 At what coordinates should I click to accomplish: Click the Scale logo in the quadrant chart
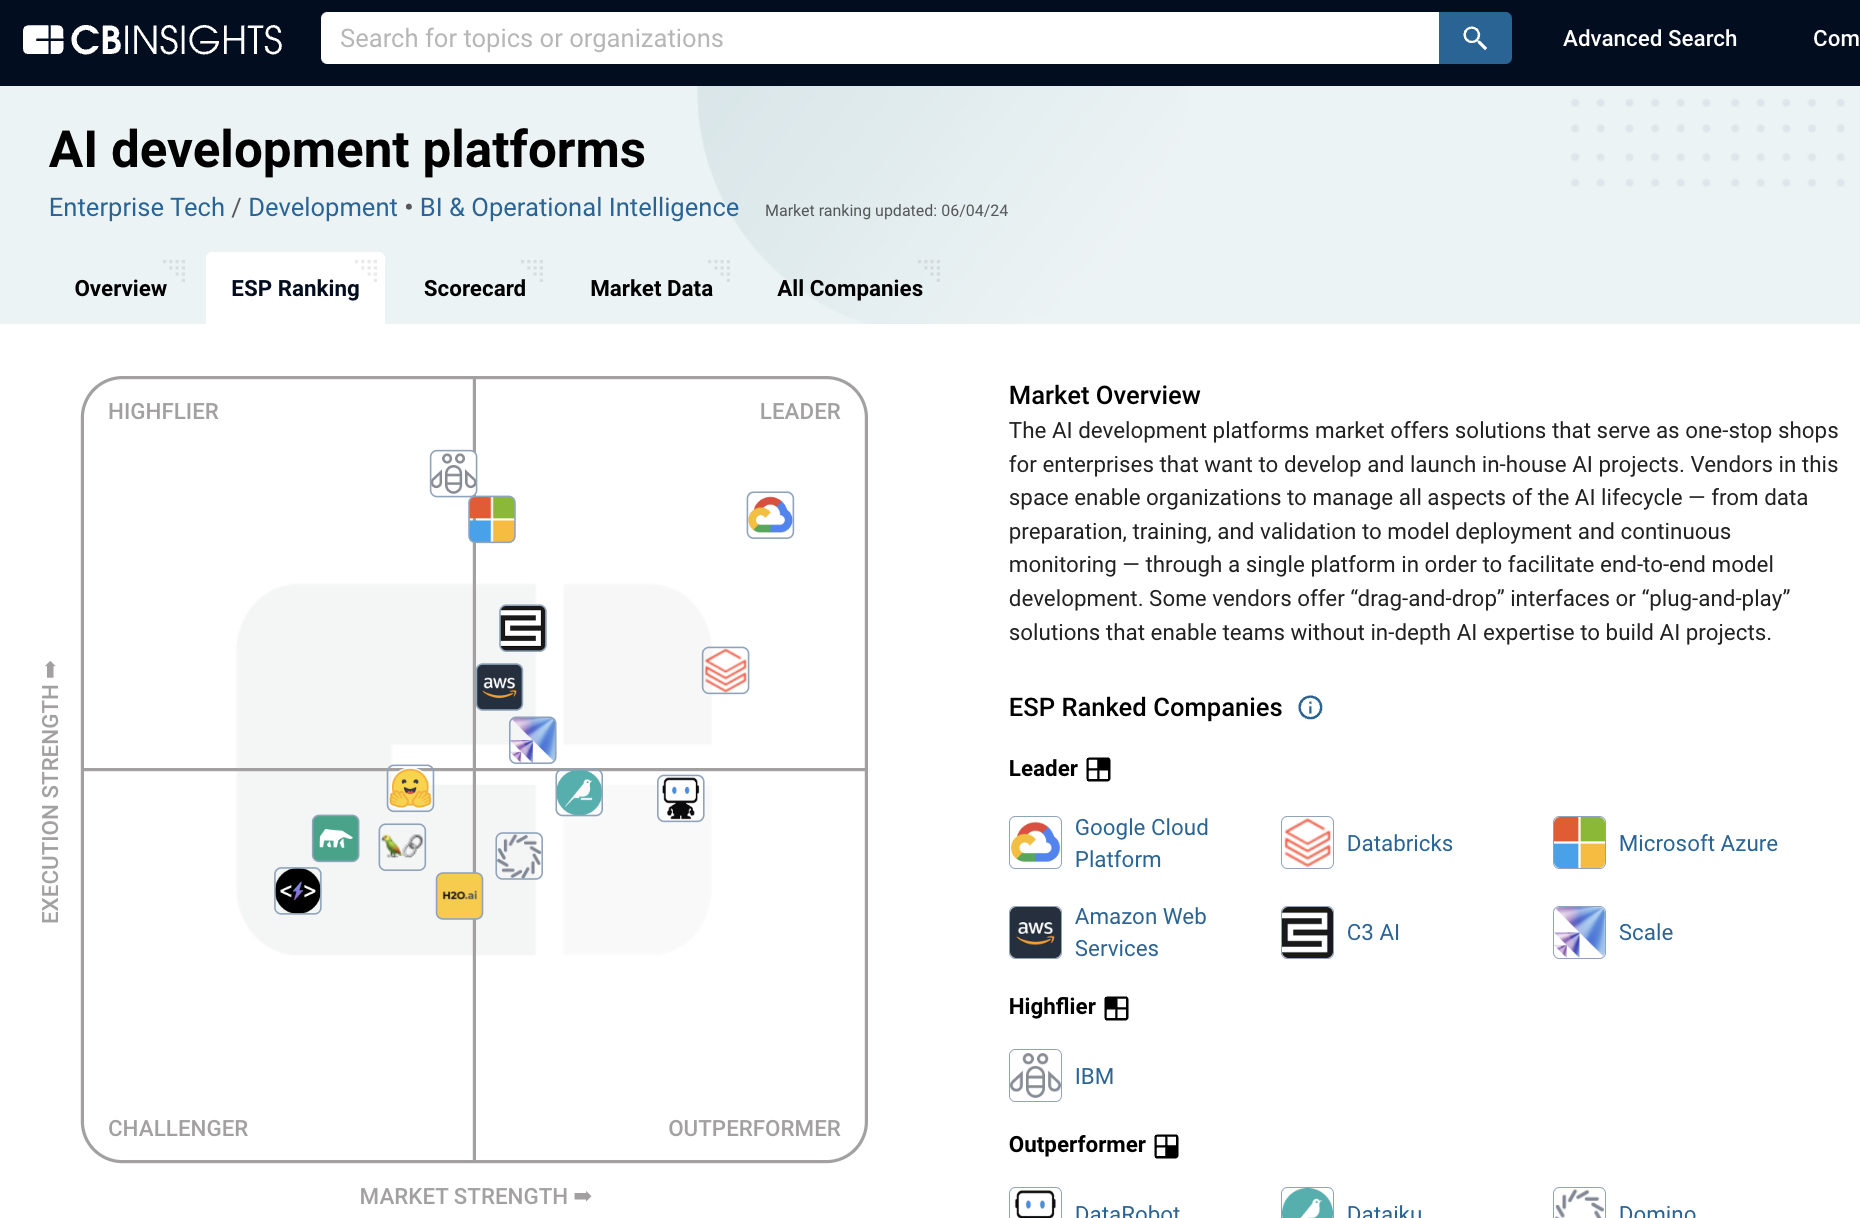tap(532, 740)
